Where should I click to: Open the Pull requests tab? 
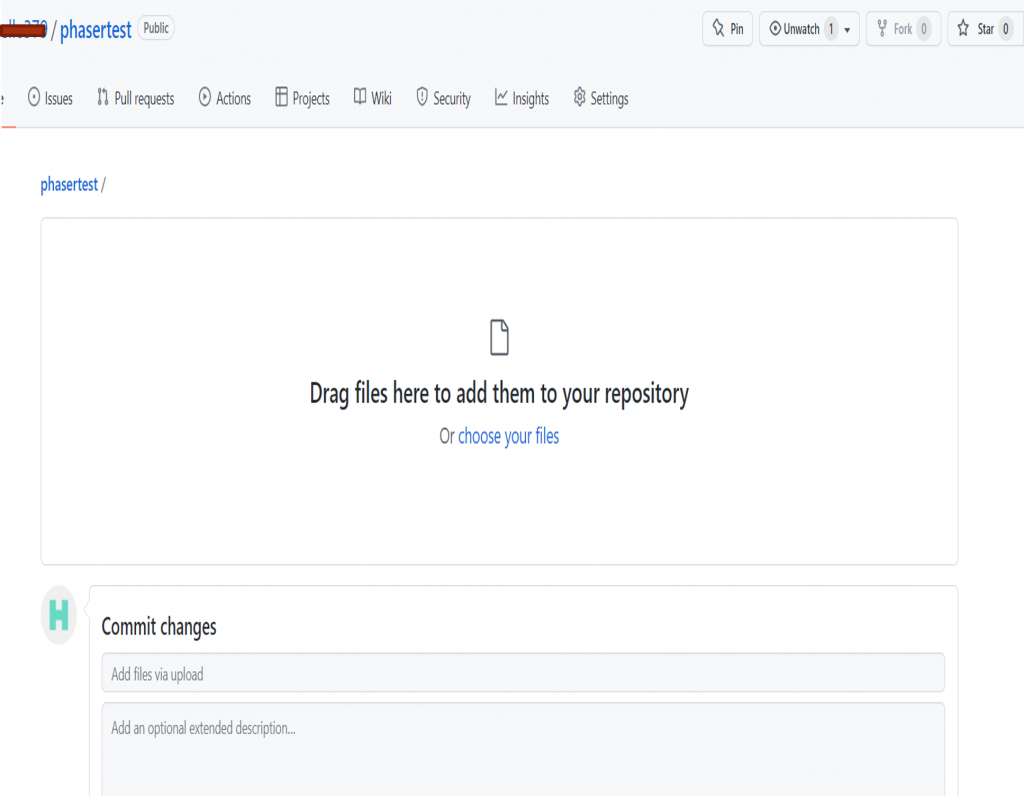[136, 98]
